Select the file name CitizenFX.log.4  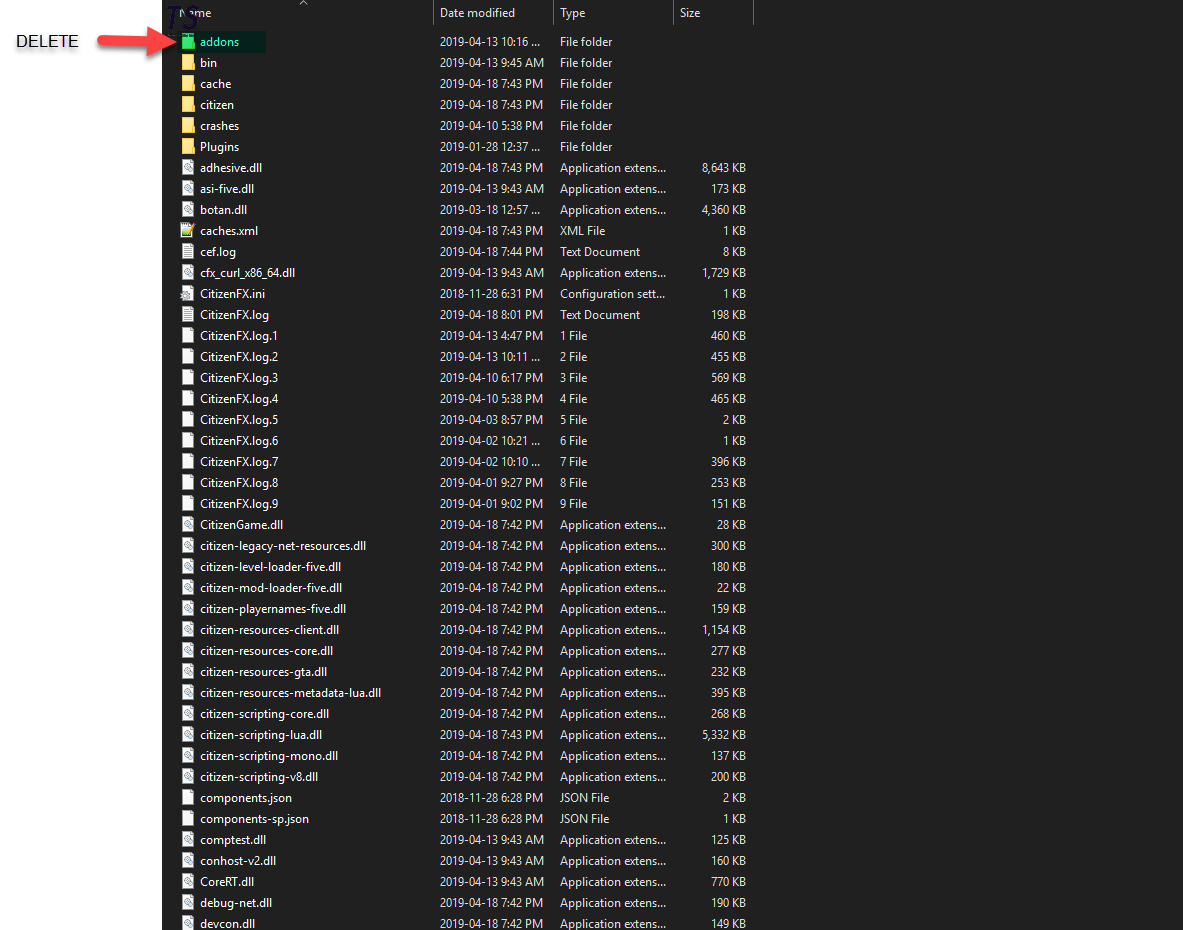click(239, 399)
